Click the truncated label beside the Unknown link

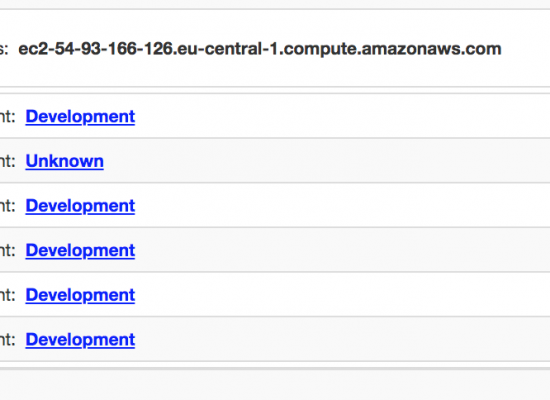point(7,161)
